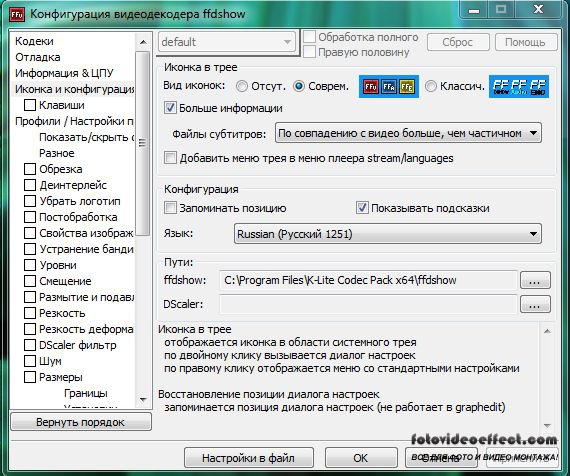Viewport: 570px width, 476px height.
Task: Confirm with the OK button
Action: [361, 458]
